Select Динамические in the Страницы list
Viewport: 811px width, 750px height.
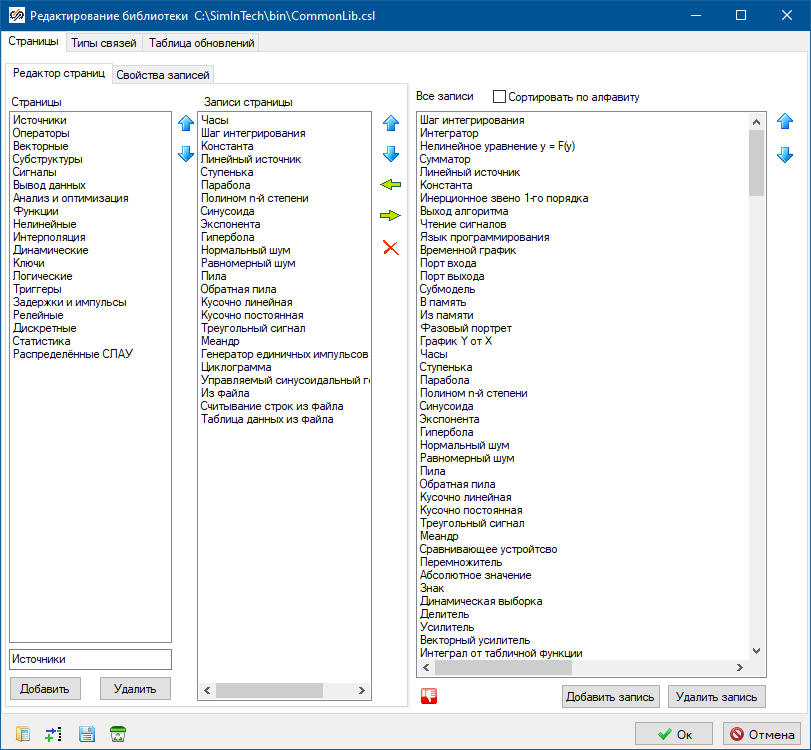50,250
